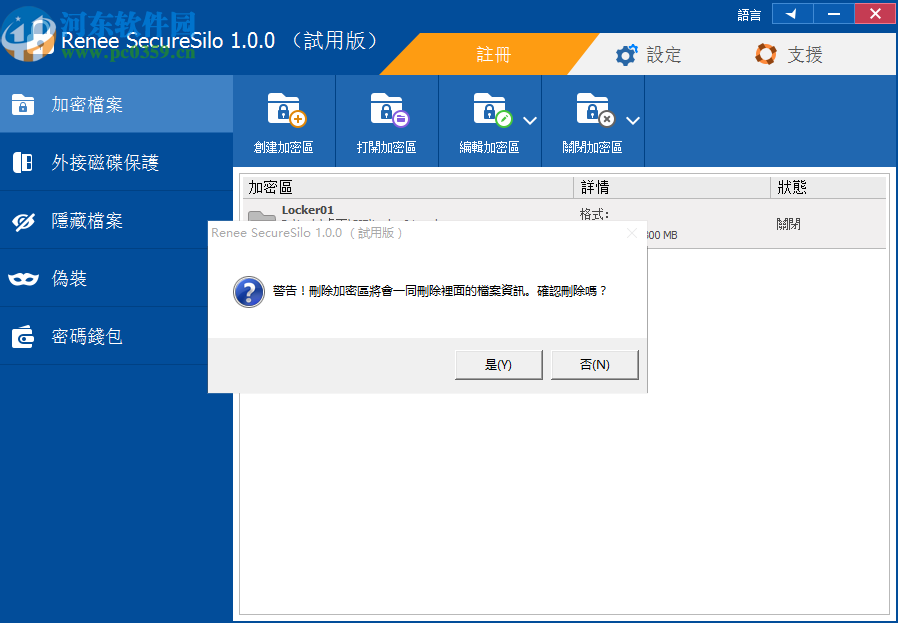Open the 語言 language menu
This screenshot has height=623, width=898.
coord(749,15)
